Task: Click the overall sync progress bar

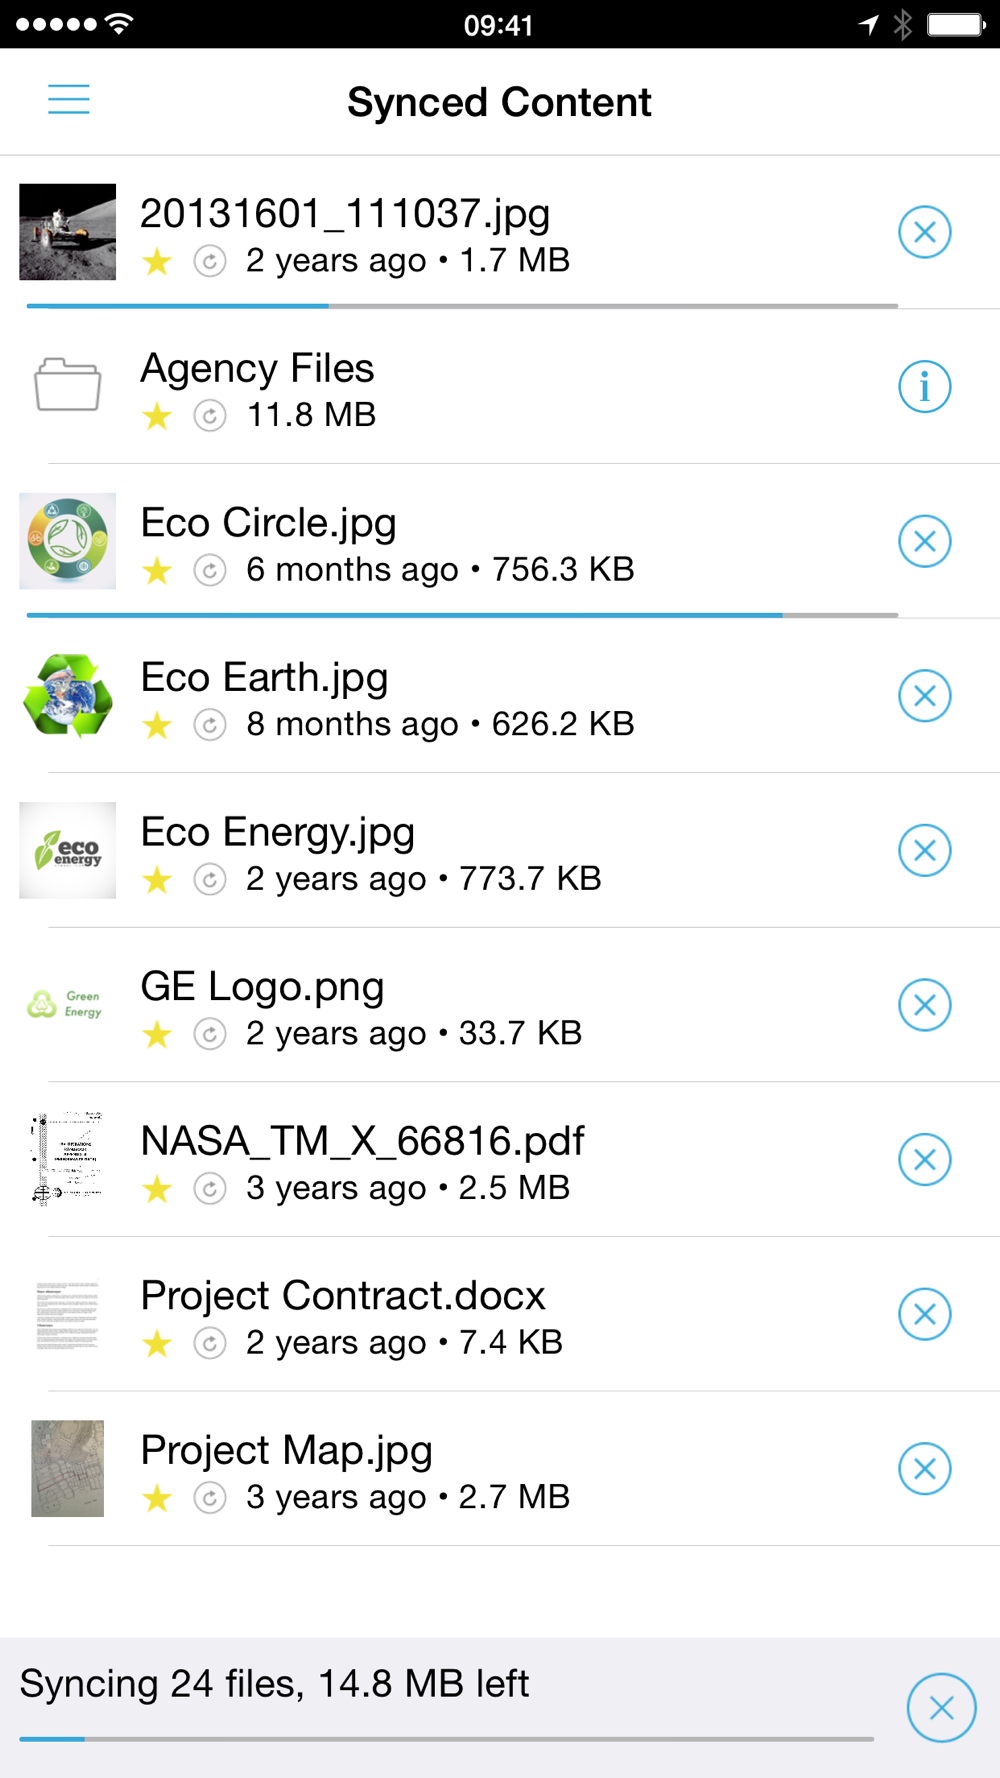Action: 446,1739
